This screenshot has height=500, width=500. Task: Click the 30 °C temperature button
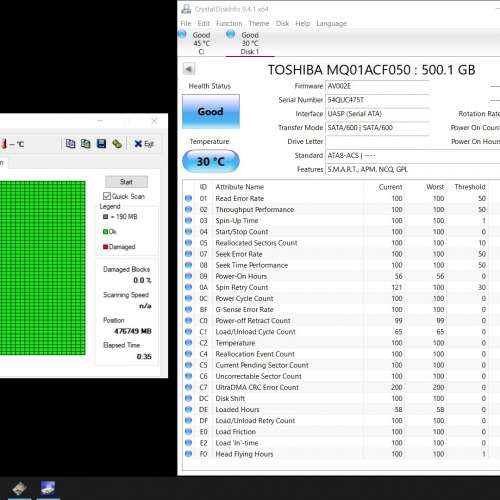211,161
